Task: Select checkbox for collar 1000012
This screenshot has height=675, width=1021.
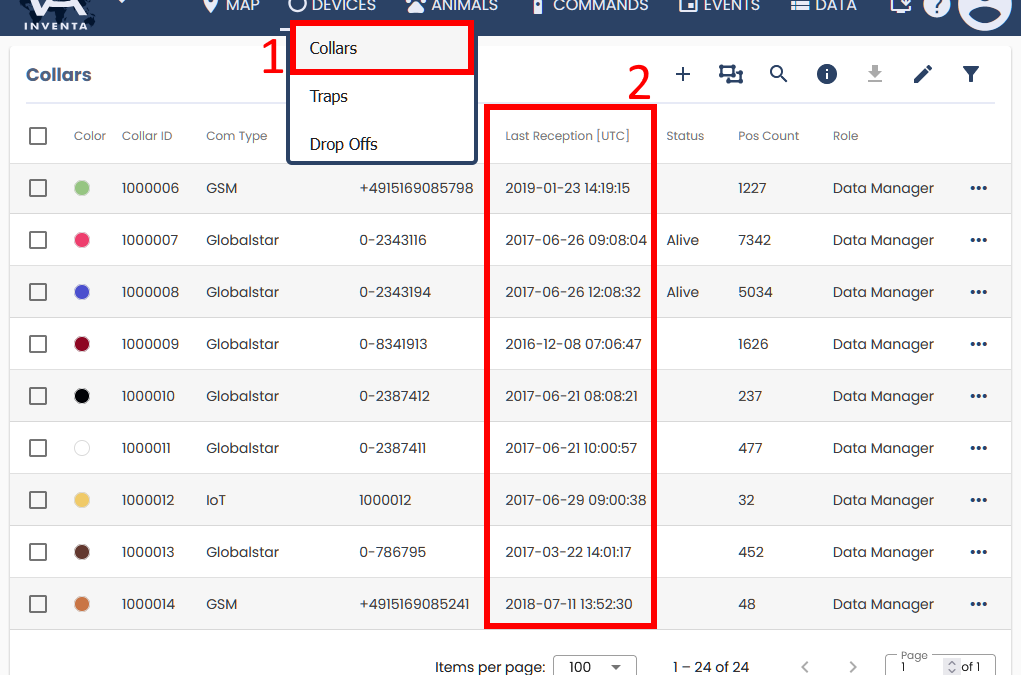Action: coord(38,500)
